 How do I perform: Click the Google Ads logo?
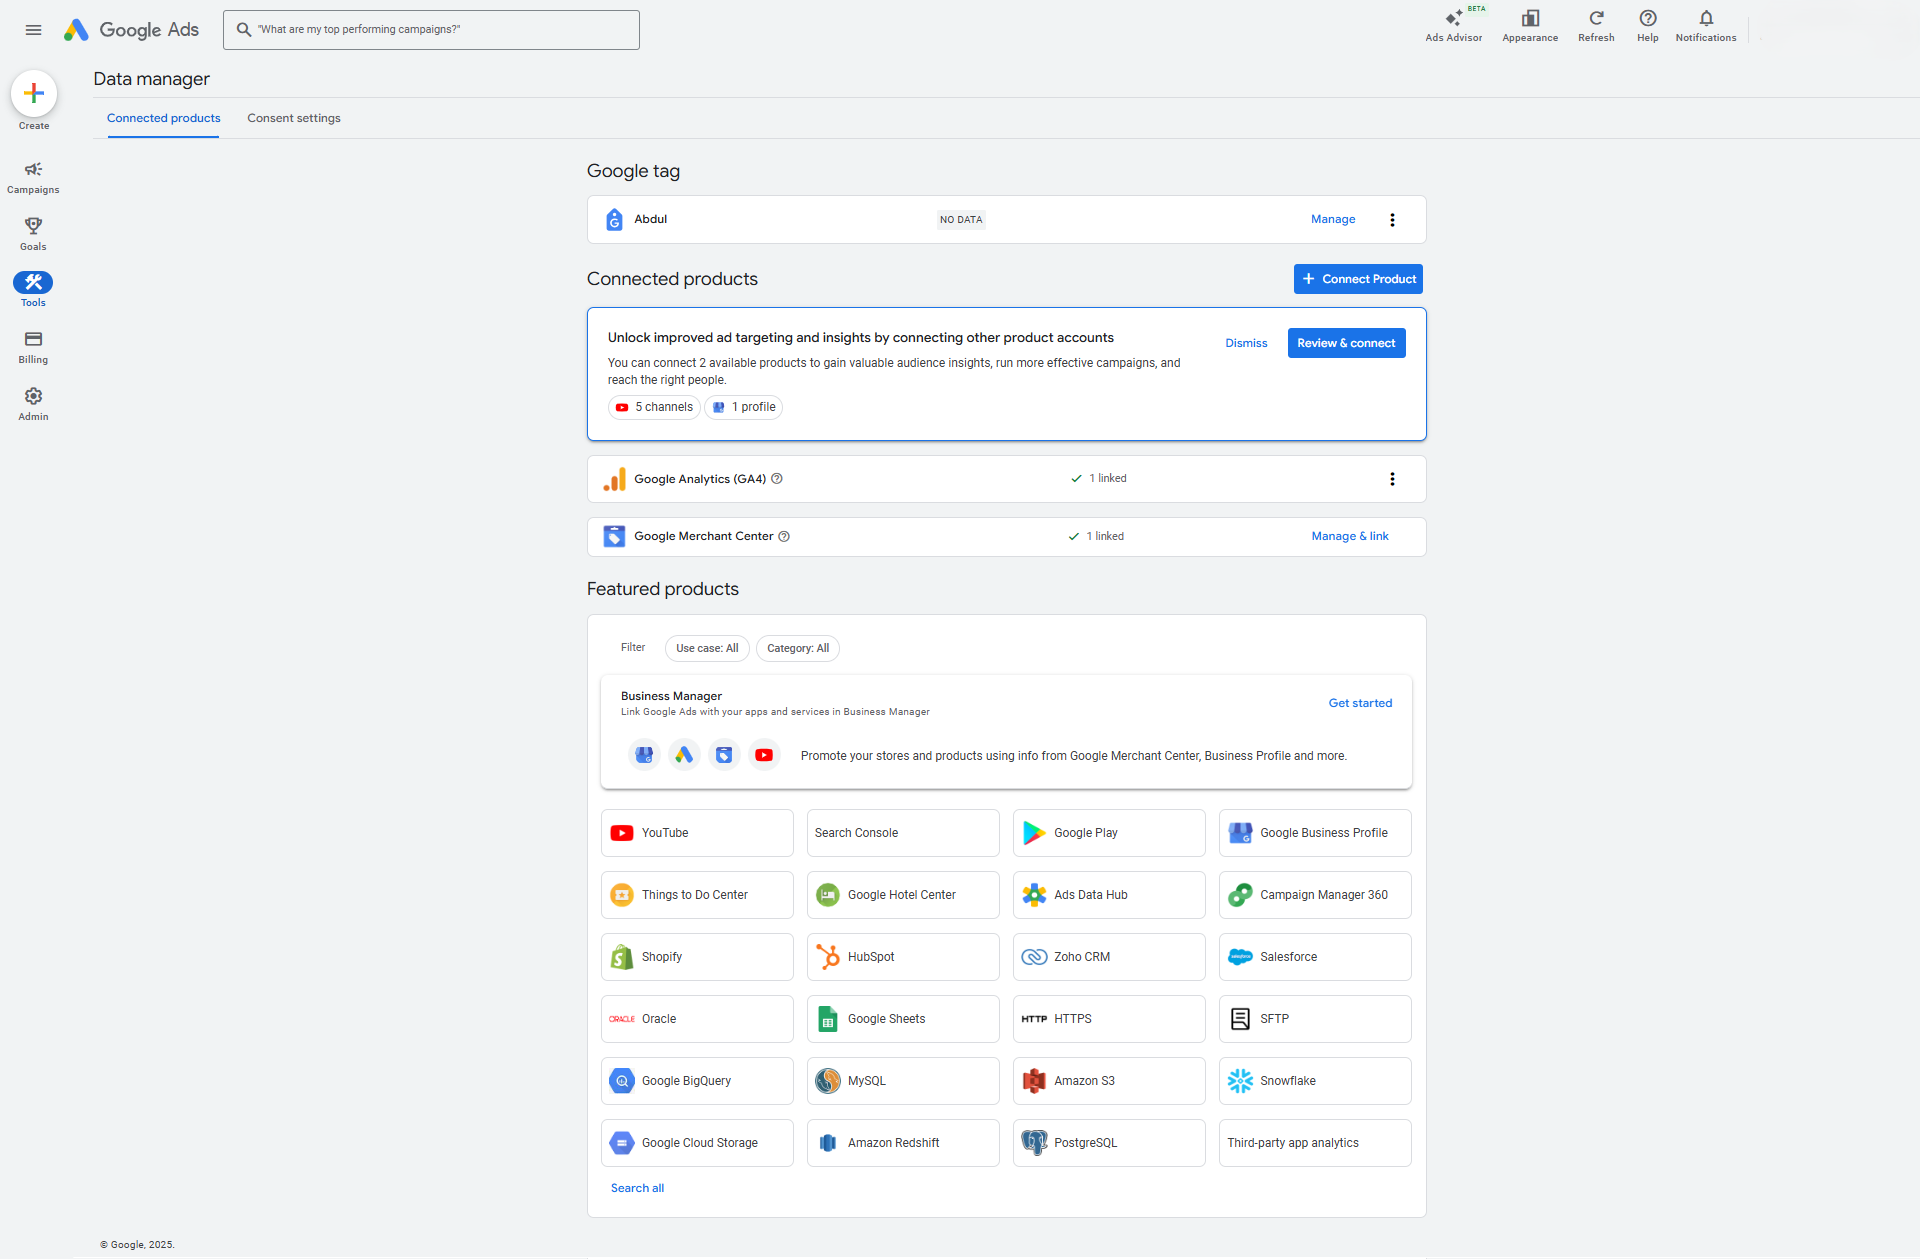(131, 30)
